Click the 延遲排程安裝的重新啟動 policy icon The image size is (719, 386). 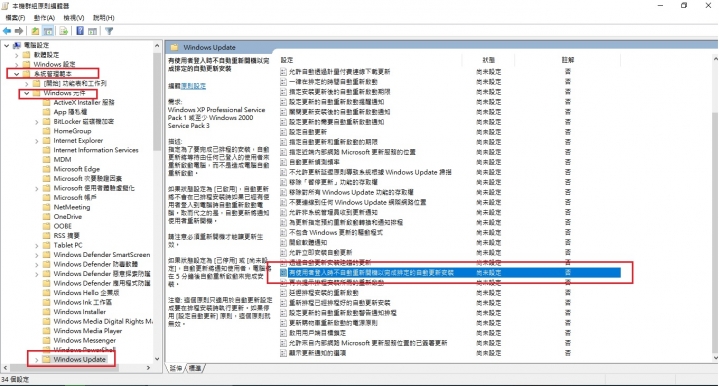283,293
